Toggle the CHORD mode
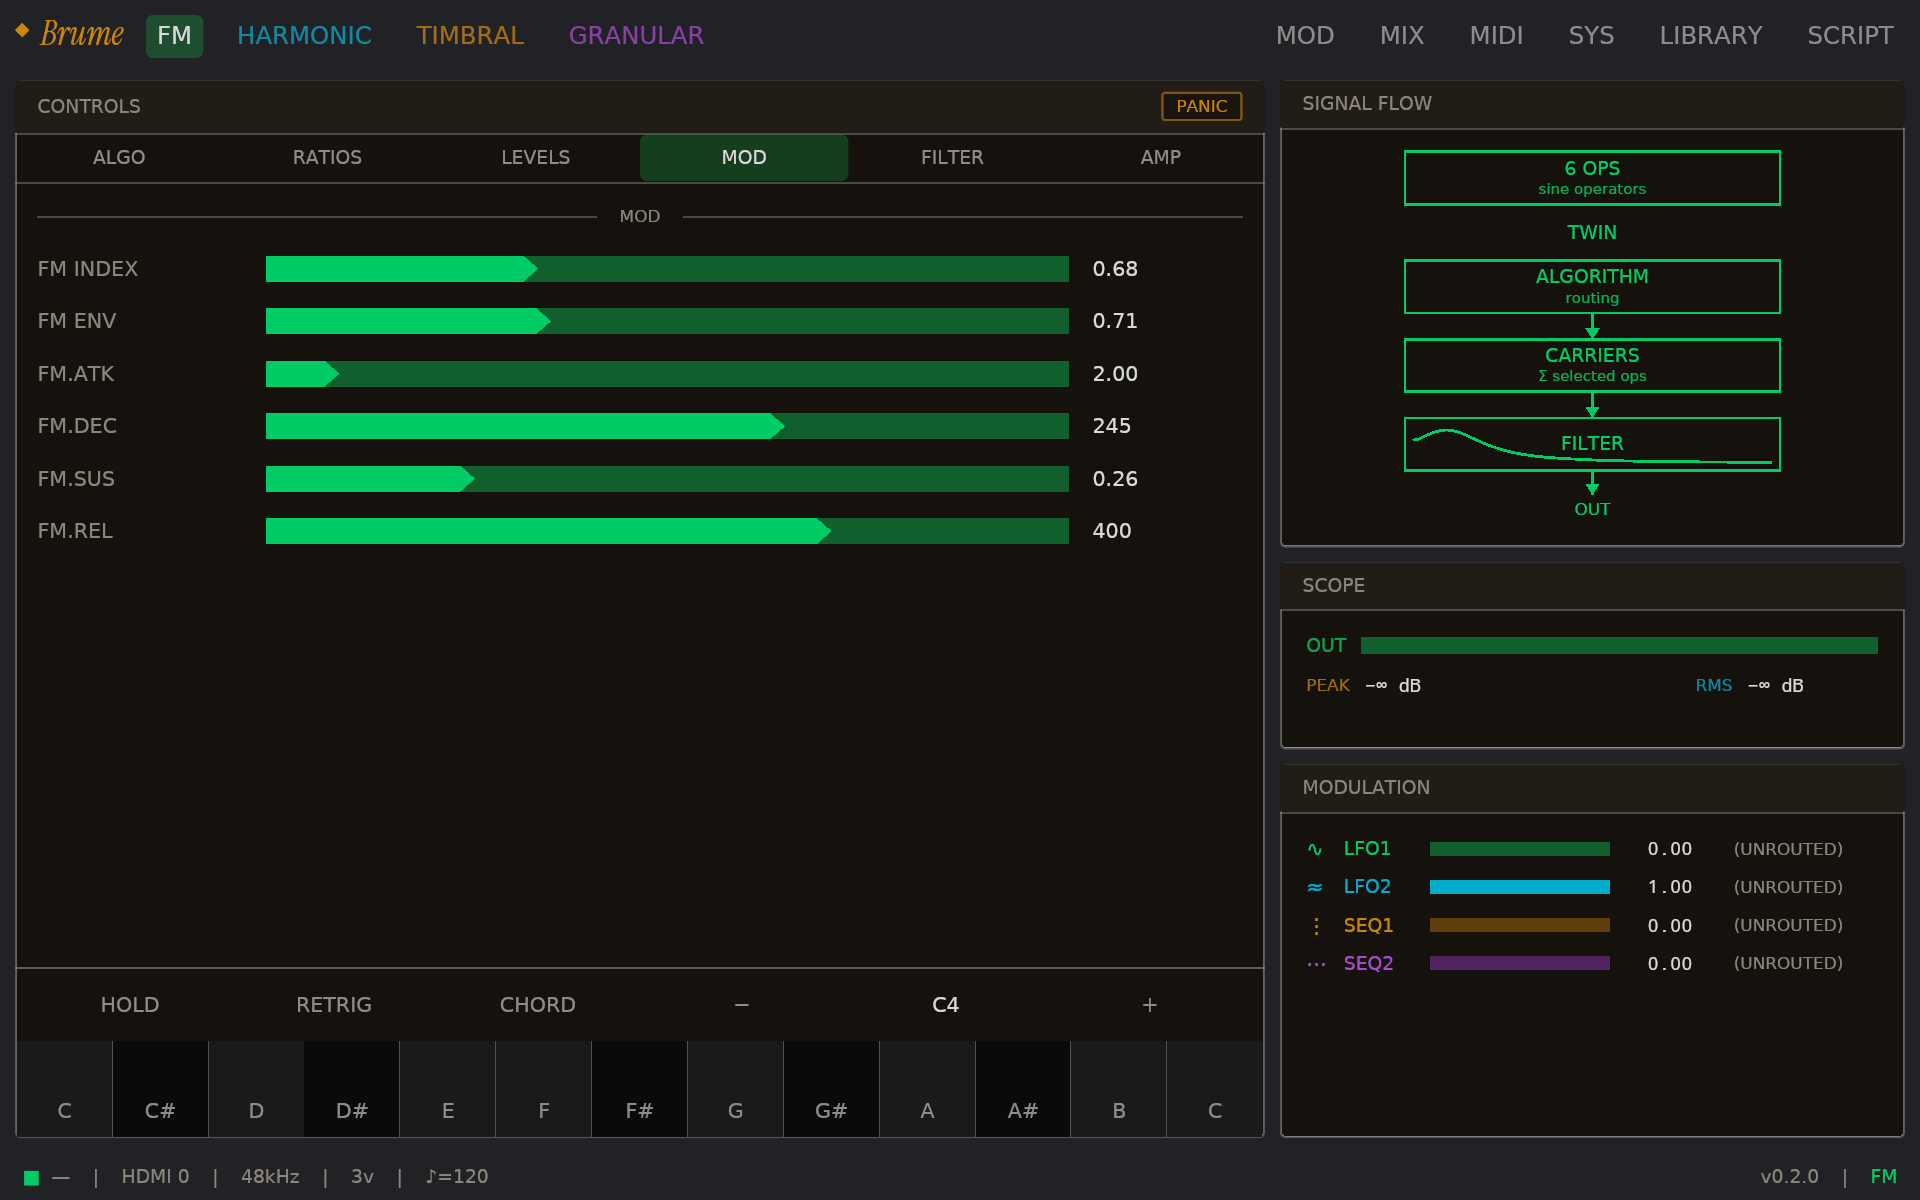Image resolution: width=1920 pixels, height=1200 pixels. click(538, 1005)
